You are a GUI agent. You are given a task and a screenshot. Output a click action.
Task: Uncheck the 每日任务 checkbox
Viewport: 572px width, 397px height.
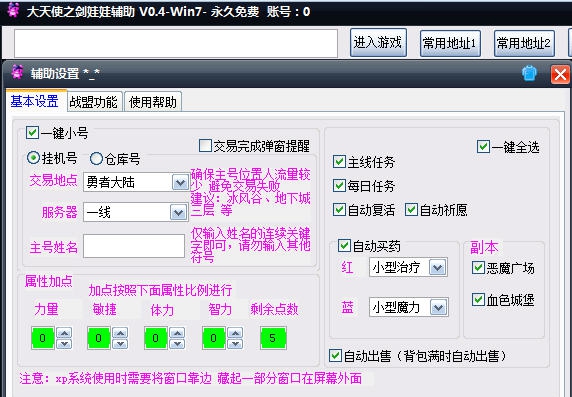click(x=339, y=185)
